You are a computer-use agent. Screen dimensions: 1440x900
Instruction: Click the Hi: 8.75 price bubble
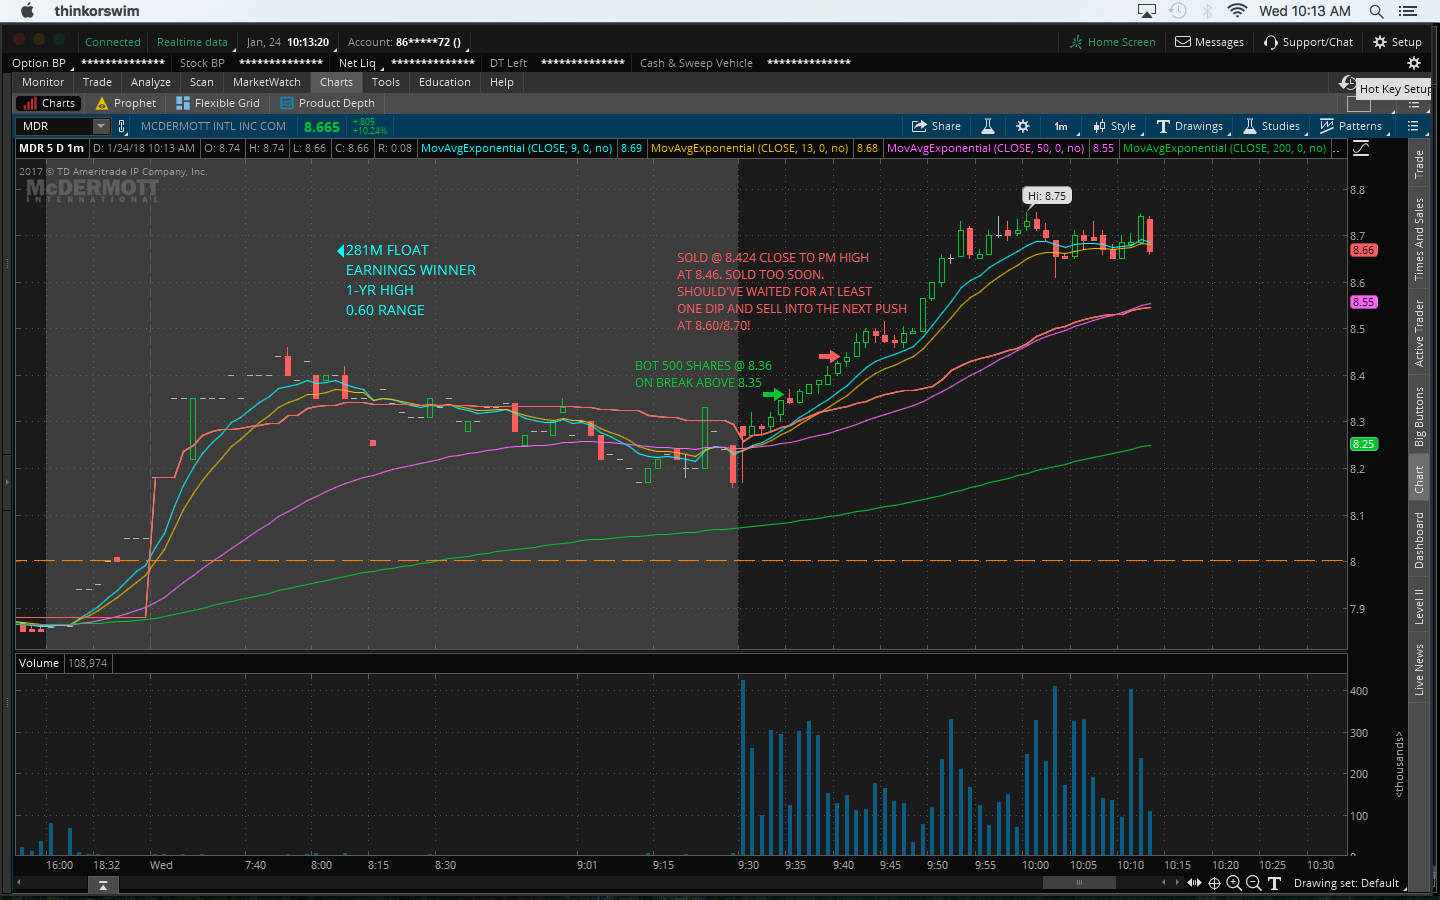[x=1047, y=196]
